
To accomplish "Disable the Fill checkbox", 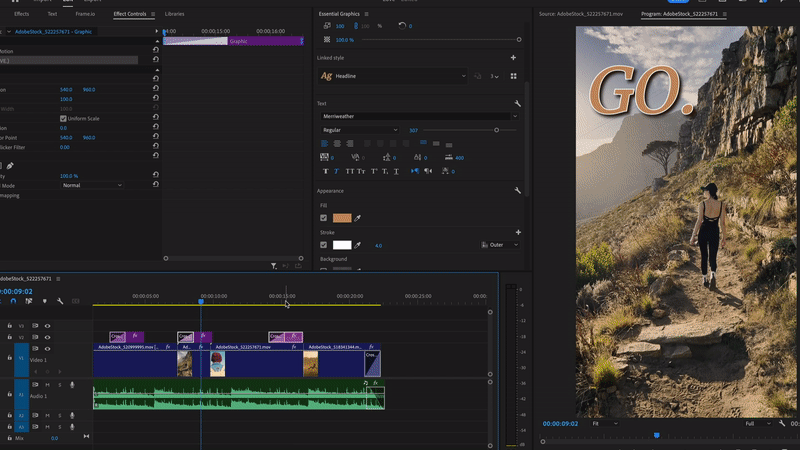I will pyautogui.click(x=323, y=217).
